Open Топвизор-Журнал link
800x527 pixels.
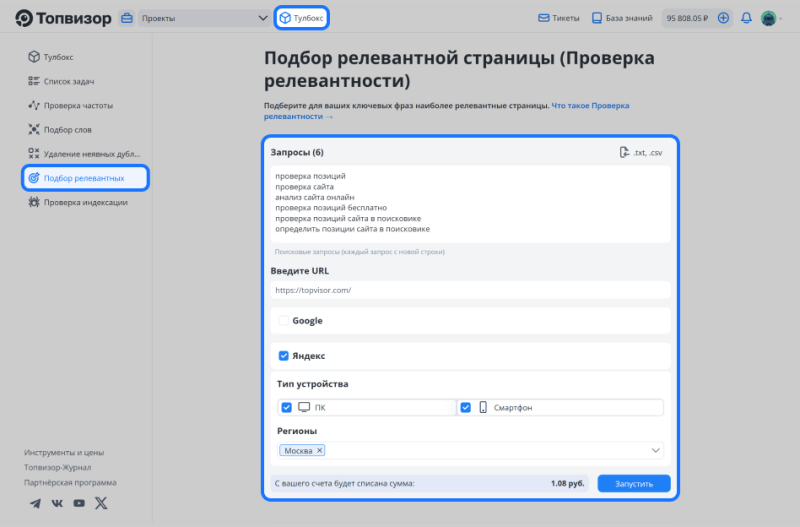click(58, 467)
